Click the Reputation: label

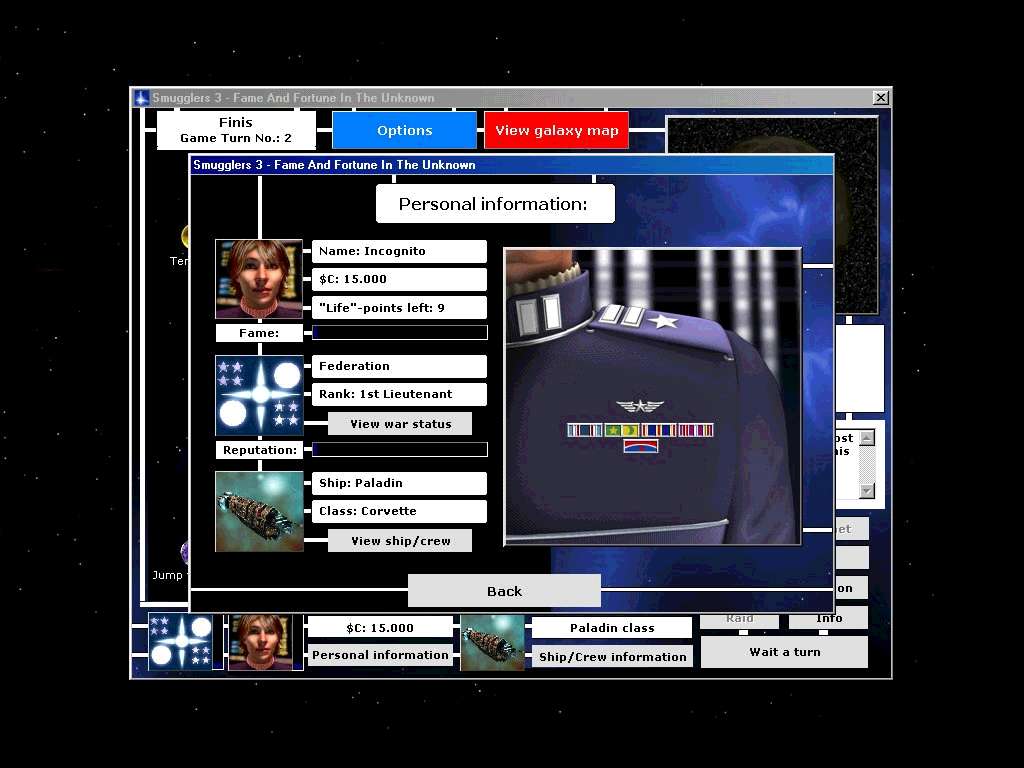point(259,450)
